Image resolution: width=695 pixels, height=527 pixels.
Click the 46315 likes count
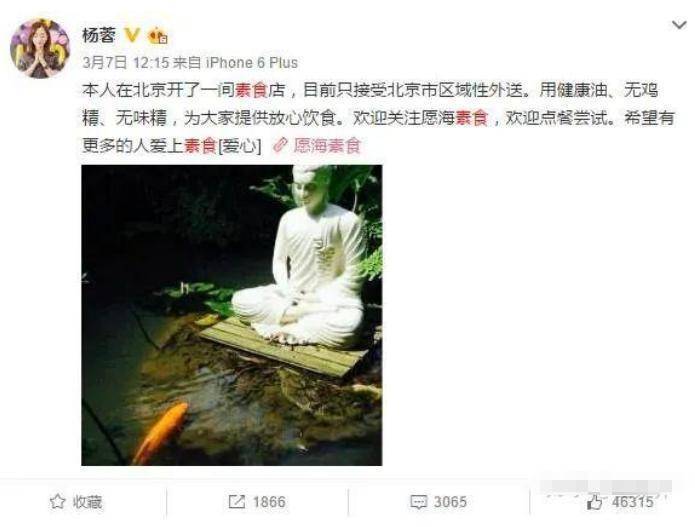[633, 502]
